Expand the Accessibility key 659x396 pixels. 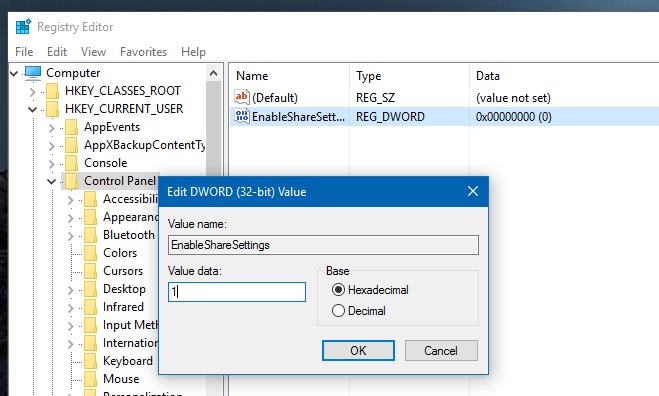coord(71,200)
